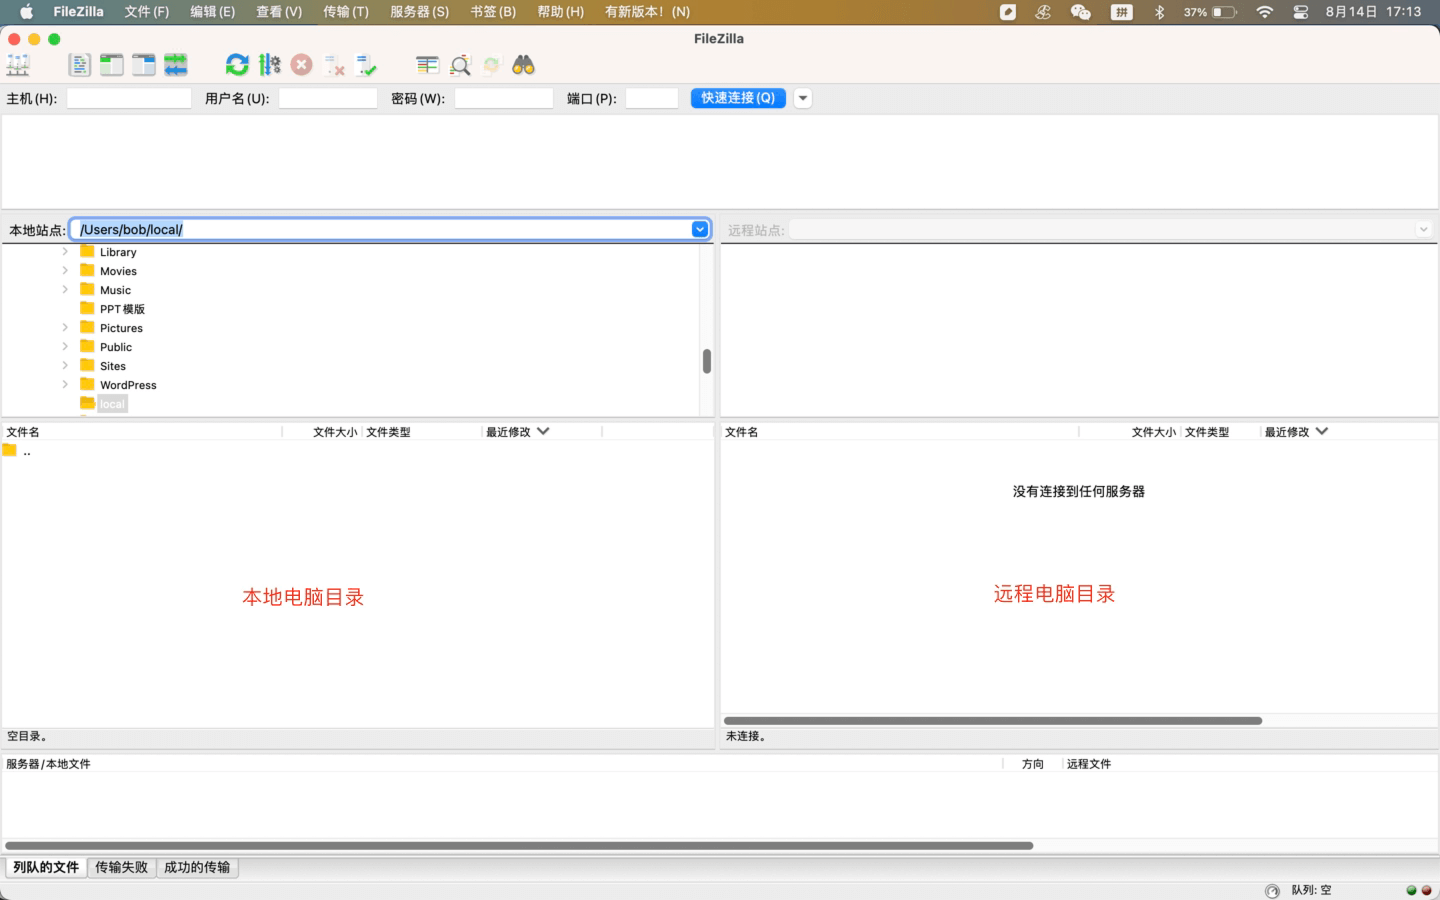The image size is (1440, 900).
Task: Open 书签 (B) menu
Action: (x=493, y=12)
